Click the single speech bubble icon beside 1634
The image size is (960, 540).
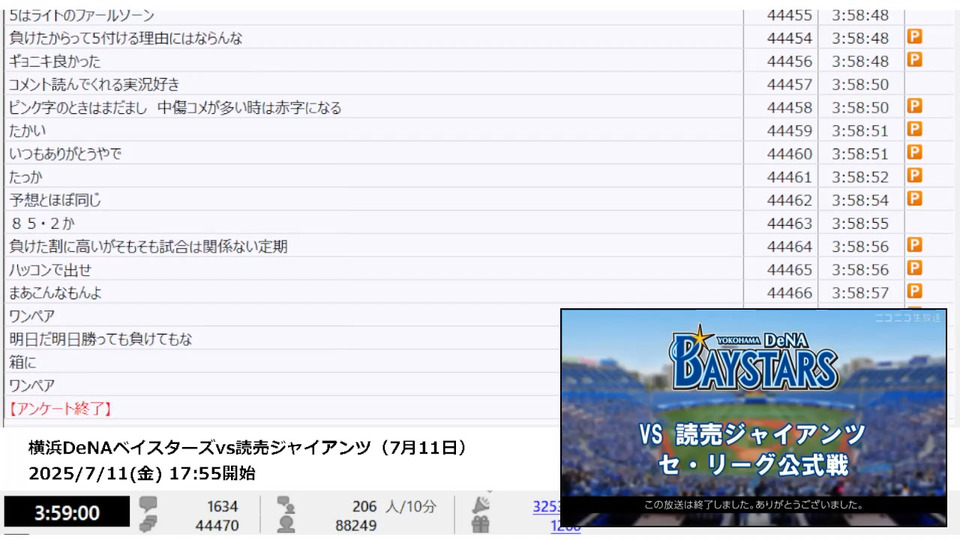148,505
